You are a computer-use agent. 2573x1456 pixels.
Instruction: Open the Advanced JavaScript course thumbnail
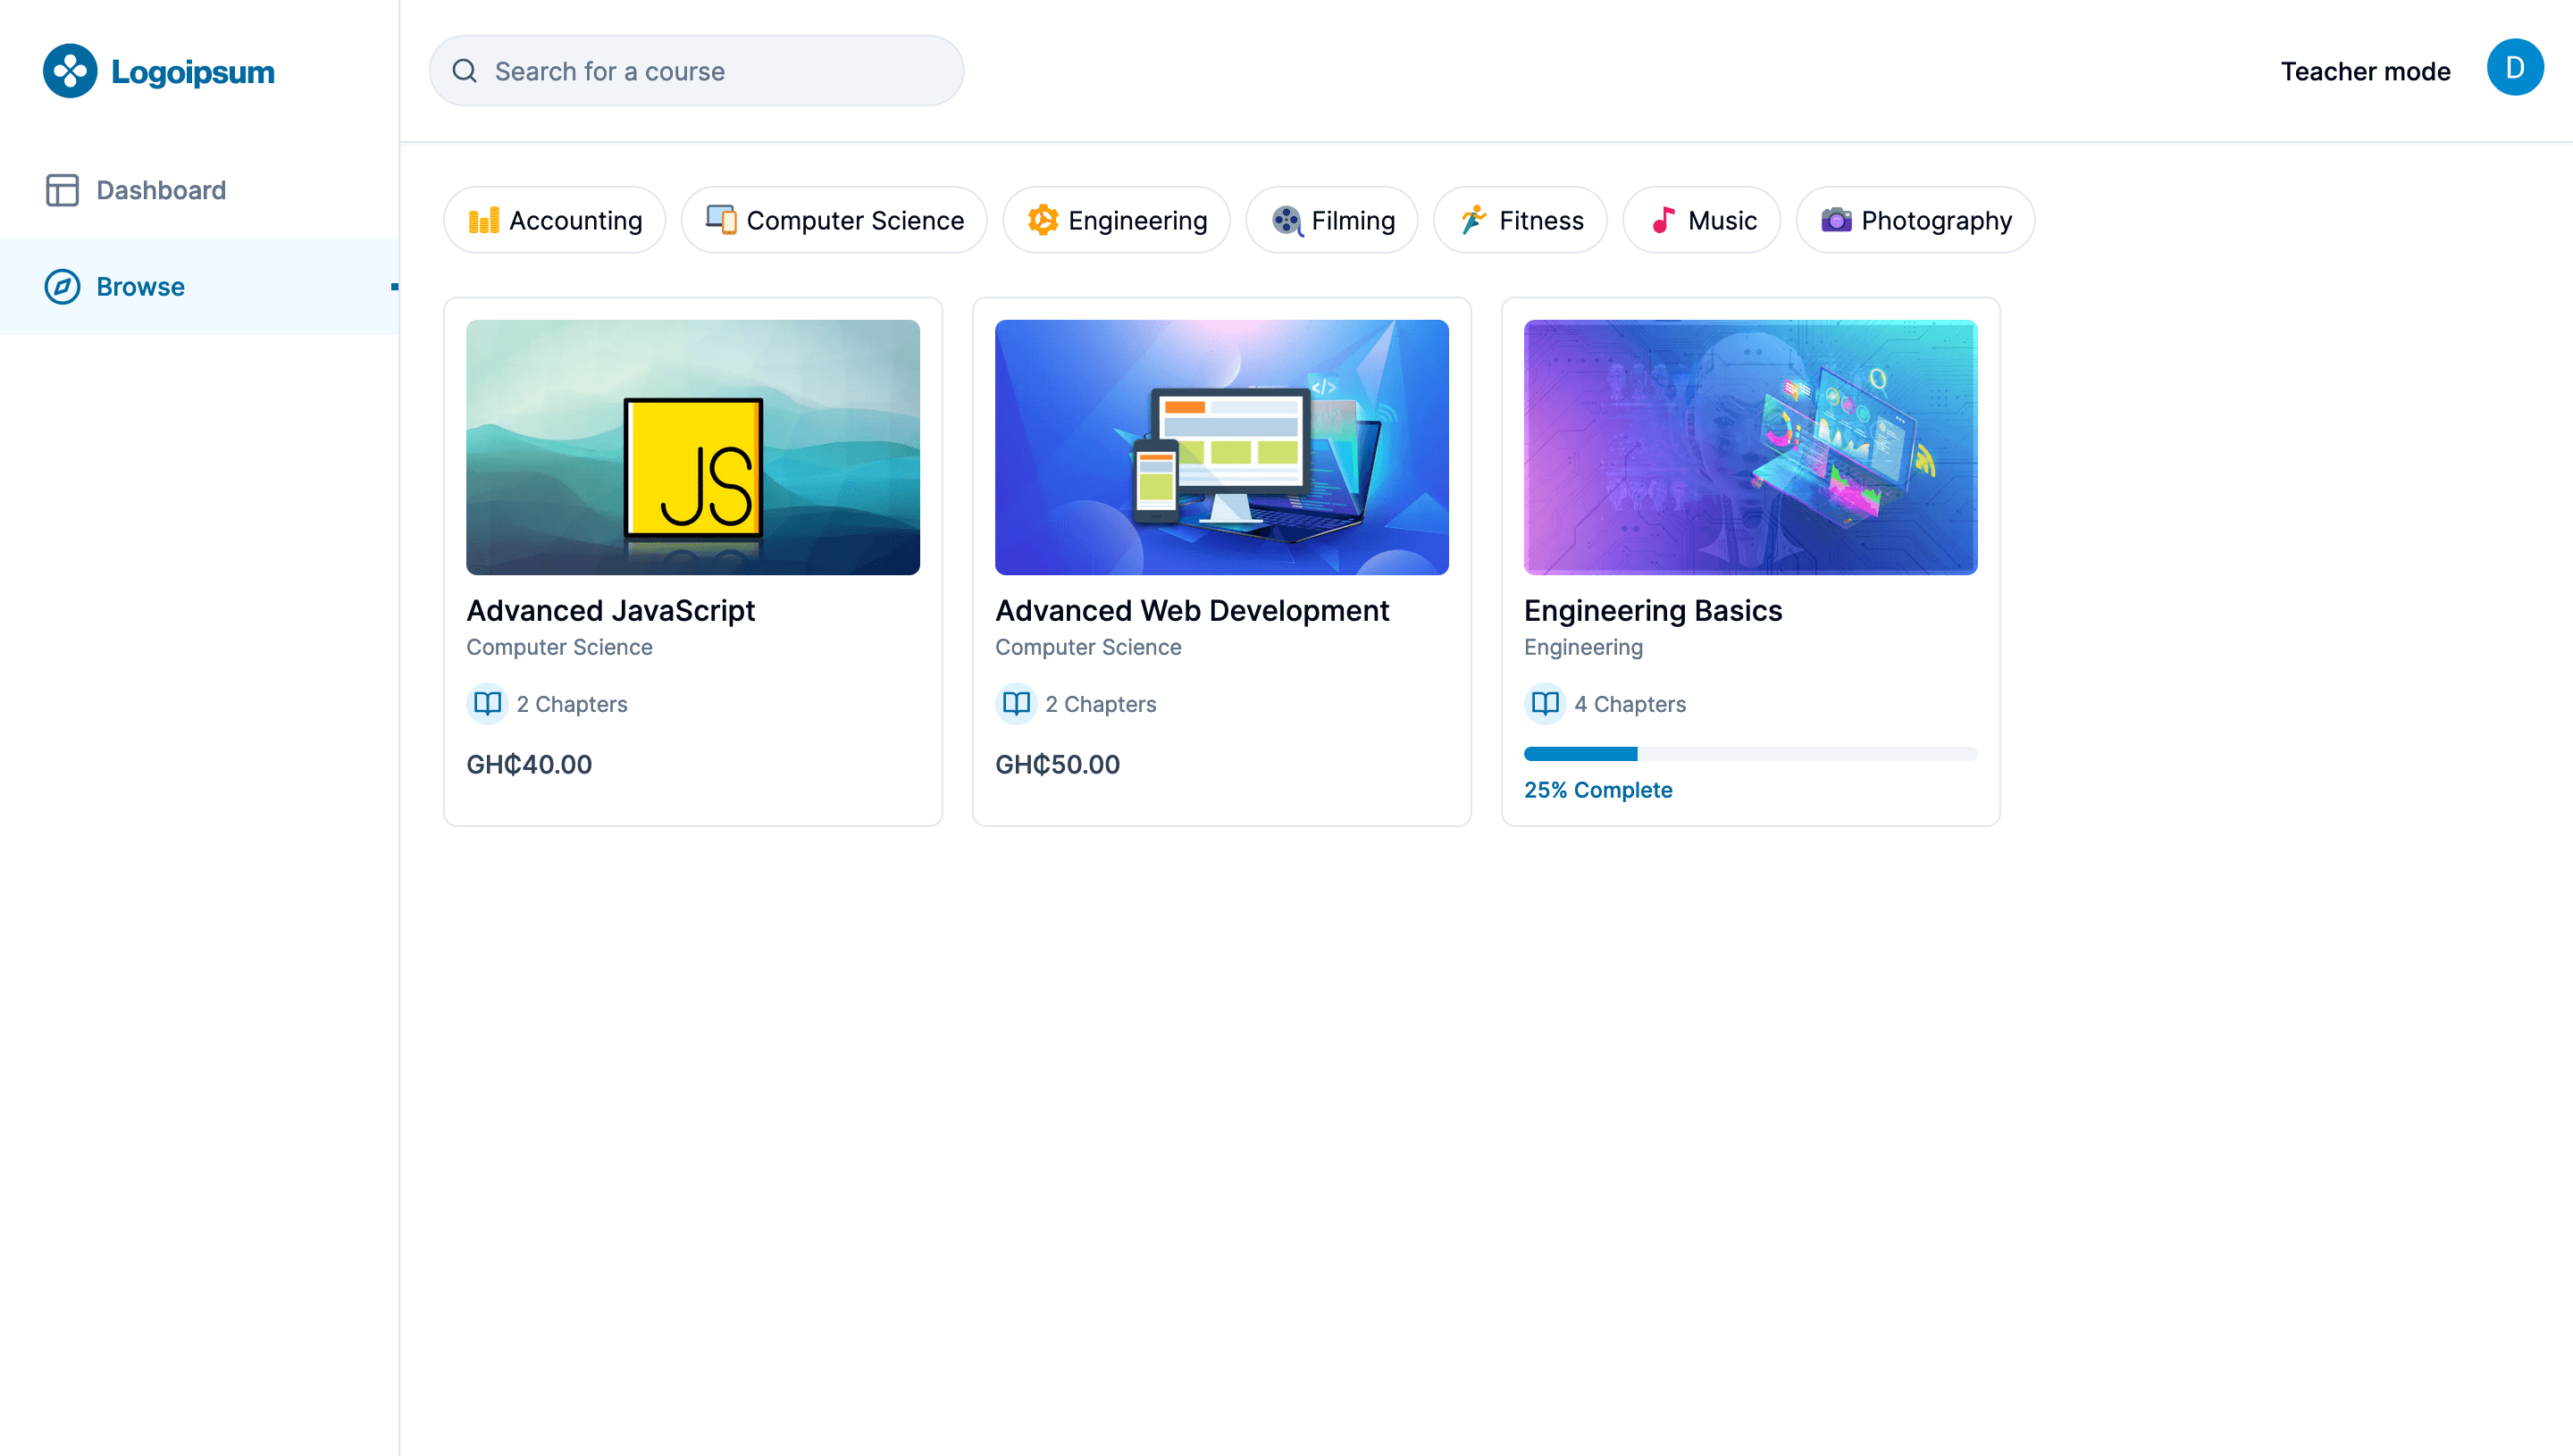click(x=692, y=447)
